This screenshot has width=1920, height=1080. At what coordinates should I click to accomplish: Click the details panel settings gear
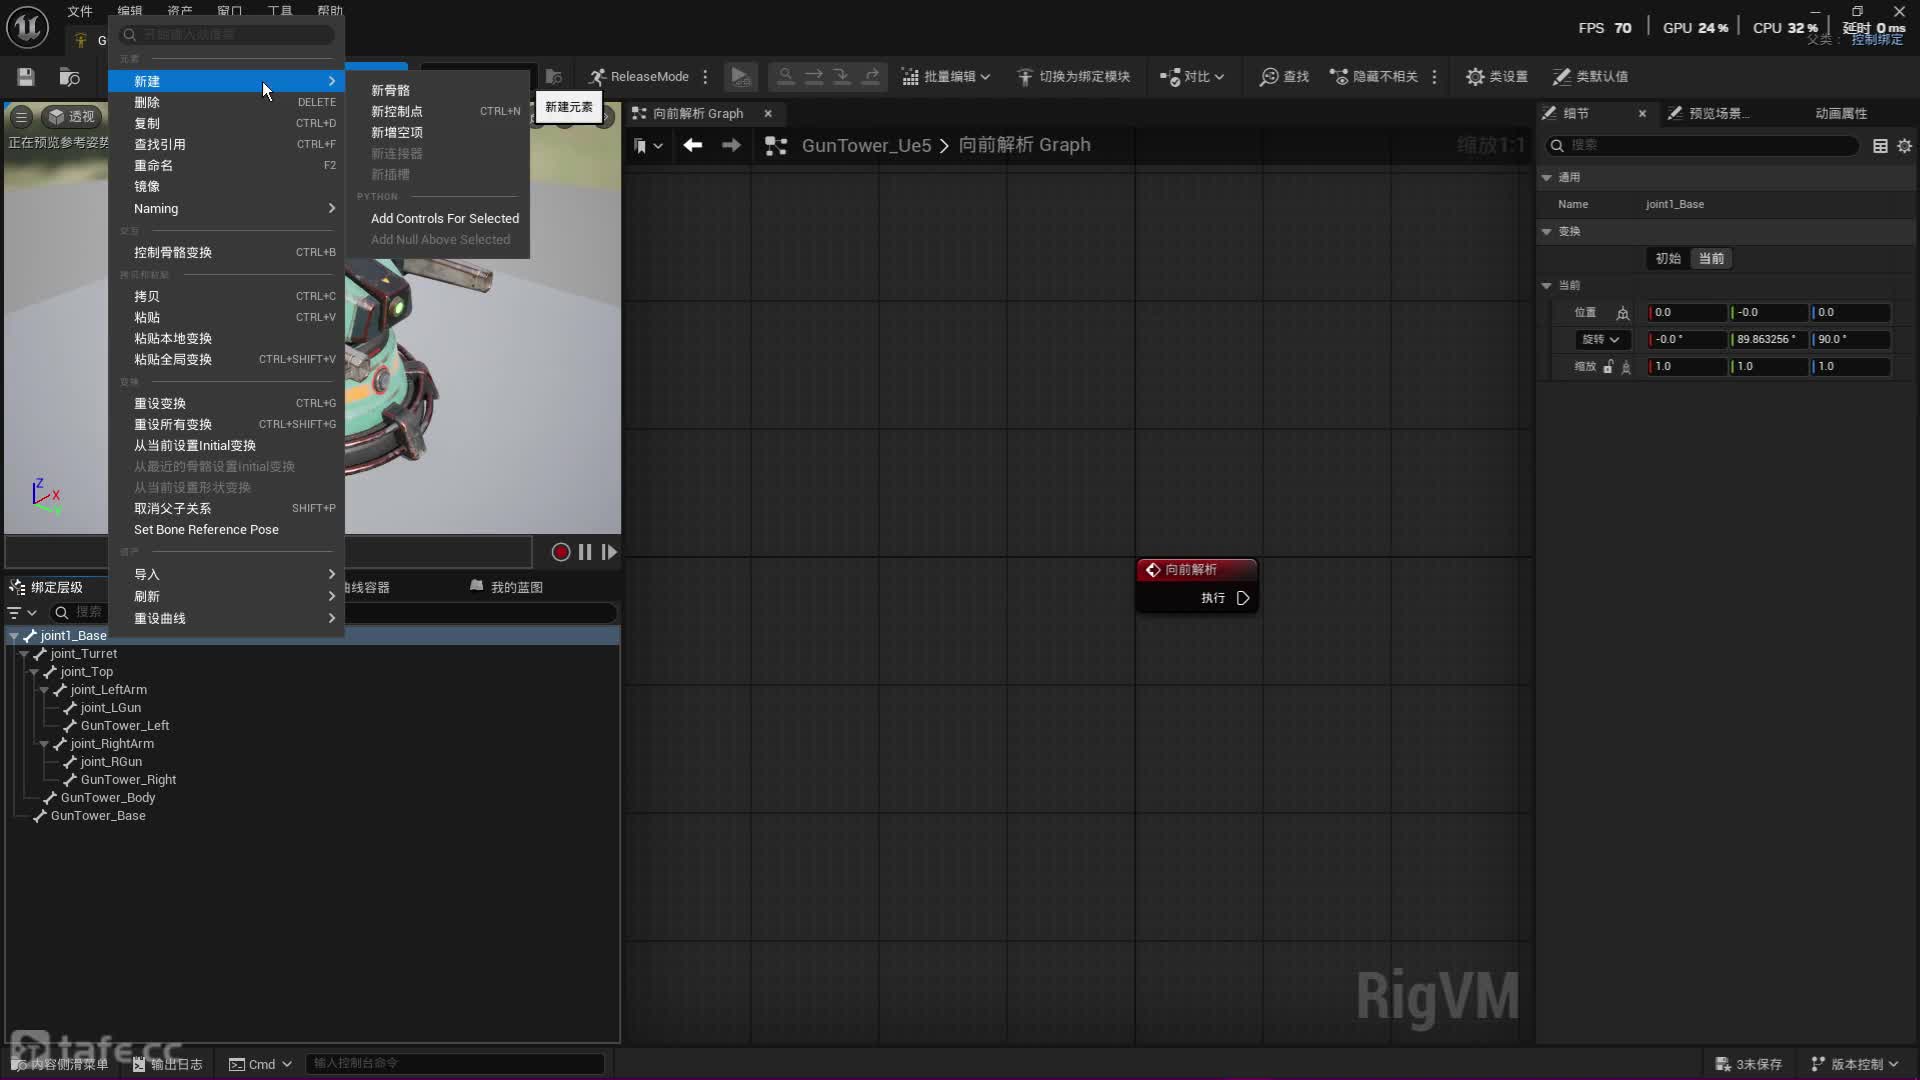1904,146
